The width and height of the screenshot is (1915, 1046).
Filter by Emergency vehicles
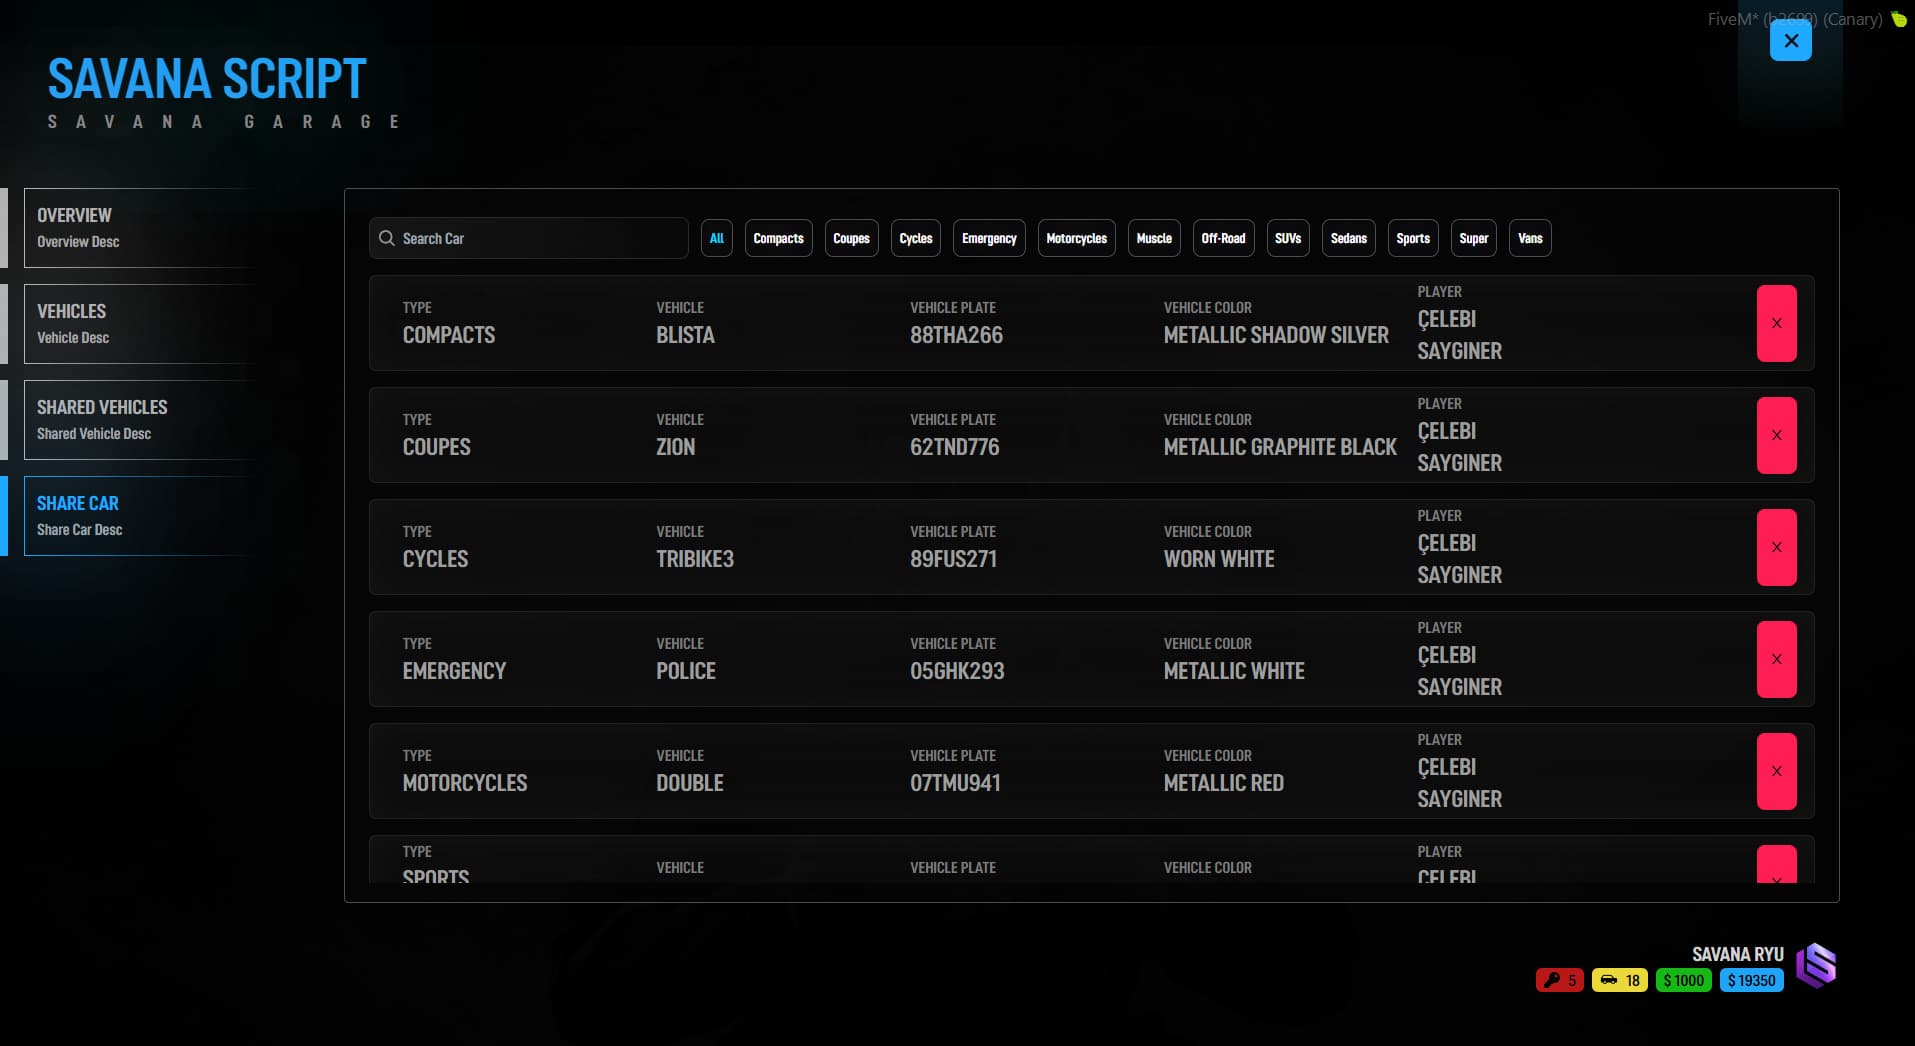(x=989, y=238)
